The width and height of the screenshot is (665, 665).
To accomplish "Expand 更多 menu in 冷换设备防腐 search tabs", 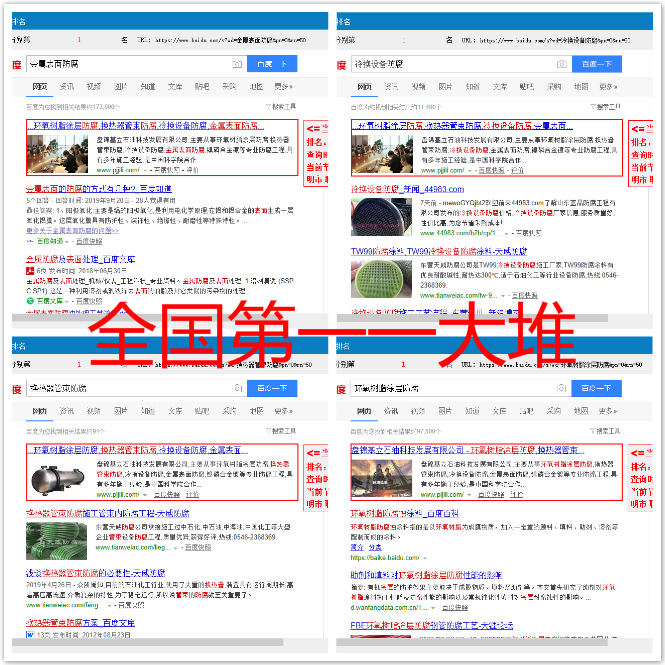I will pyautogui.click(x=607, y=86).
